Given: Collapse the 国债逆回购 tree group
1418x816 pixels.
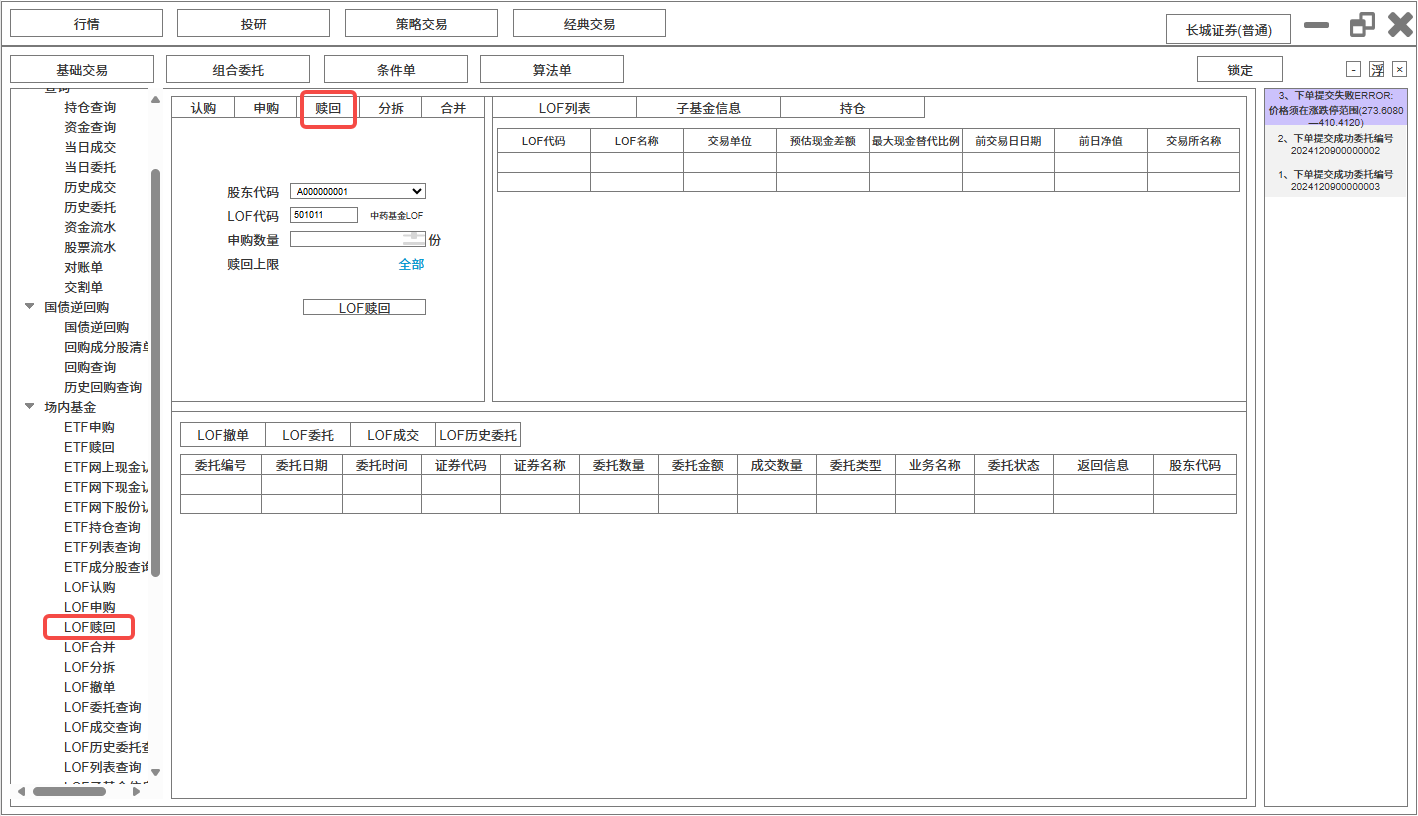Looking at the screenshot, I should (x=30, y=307).
